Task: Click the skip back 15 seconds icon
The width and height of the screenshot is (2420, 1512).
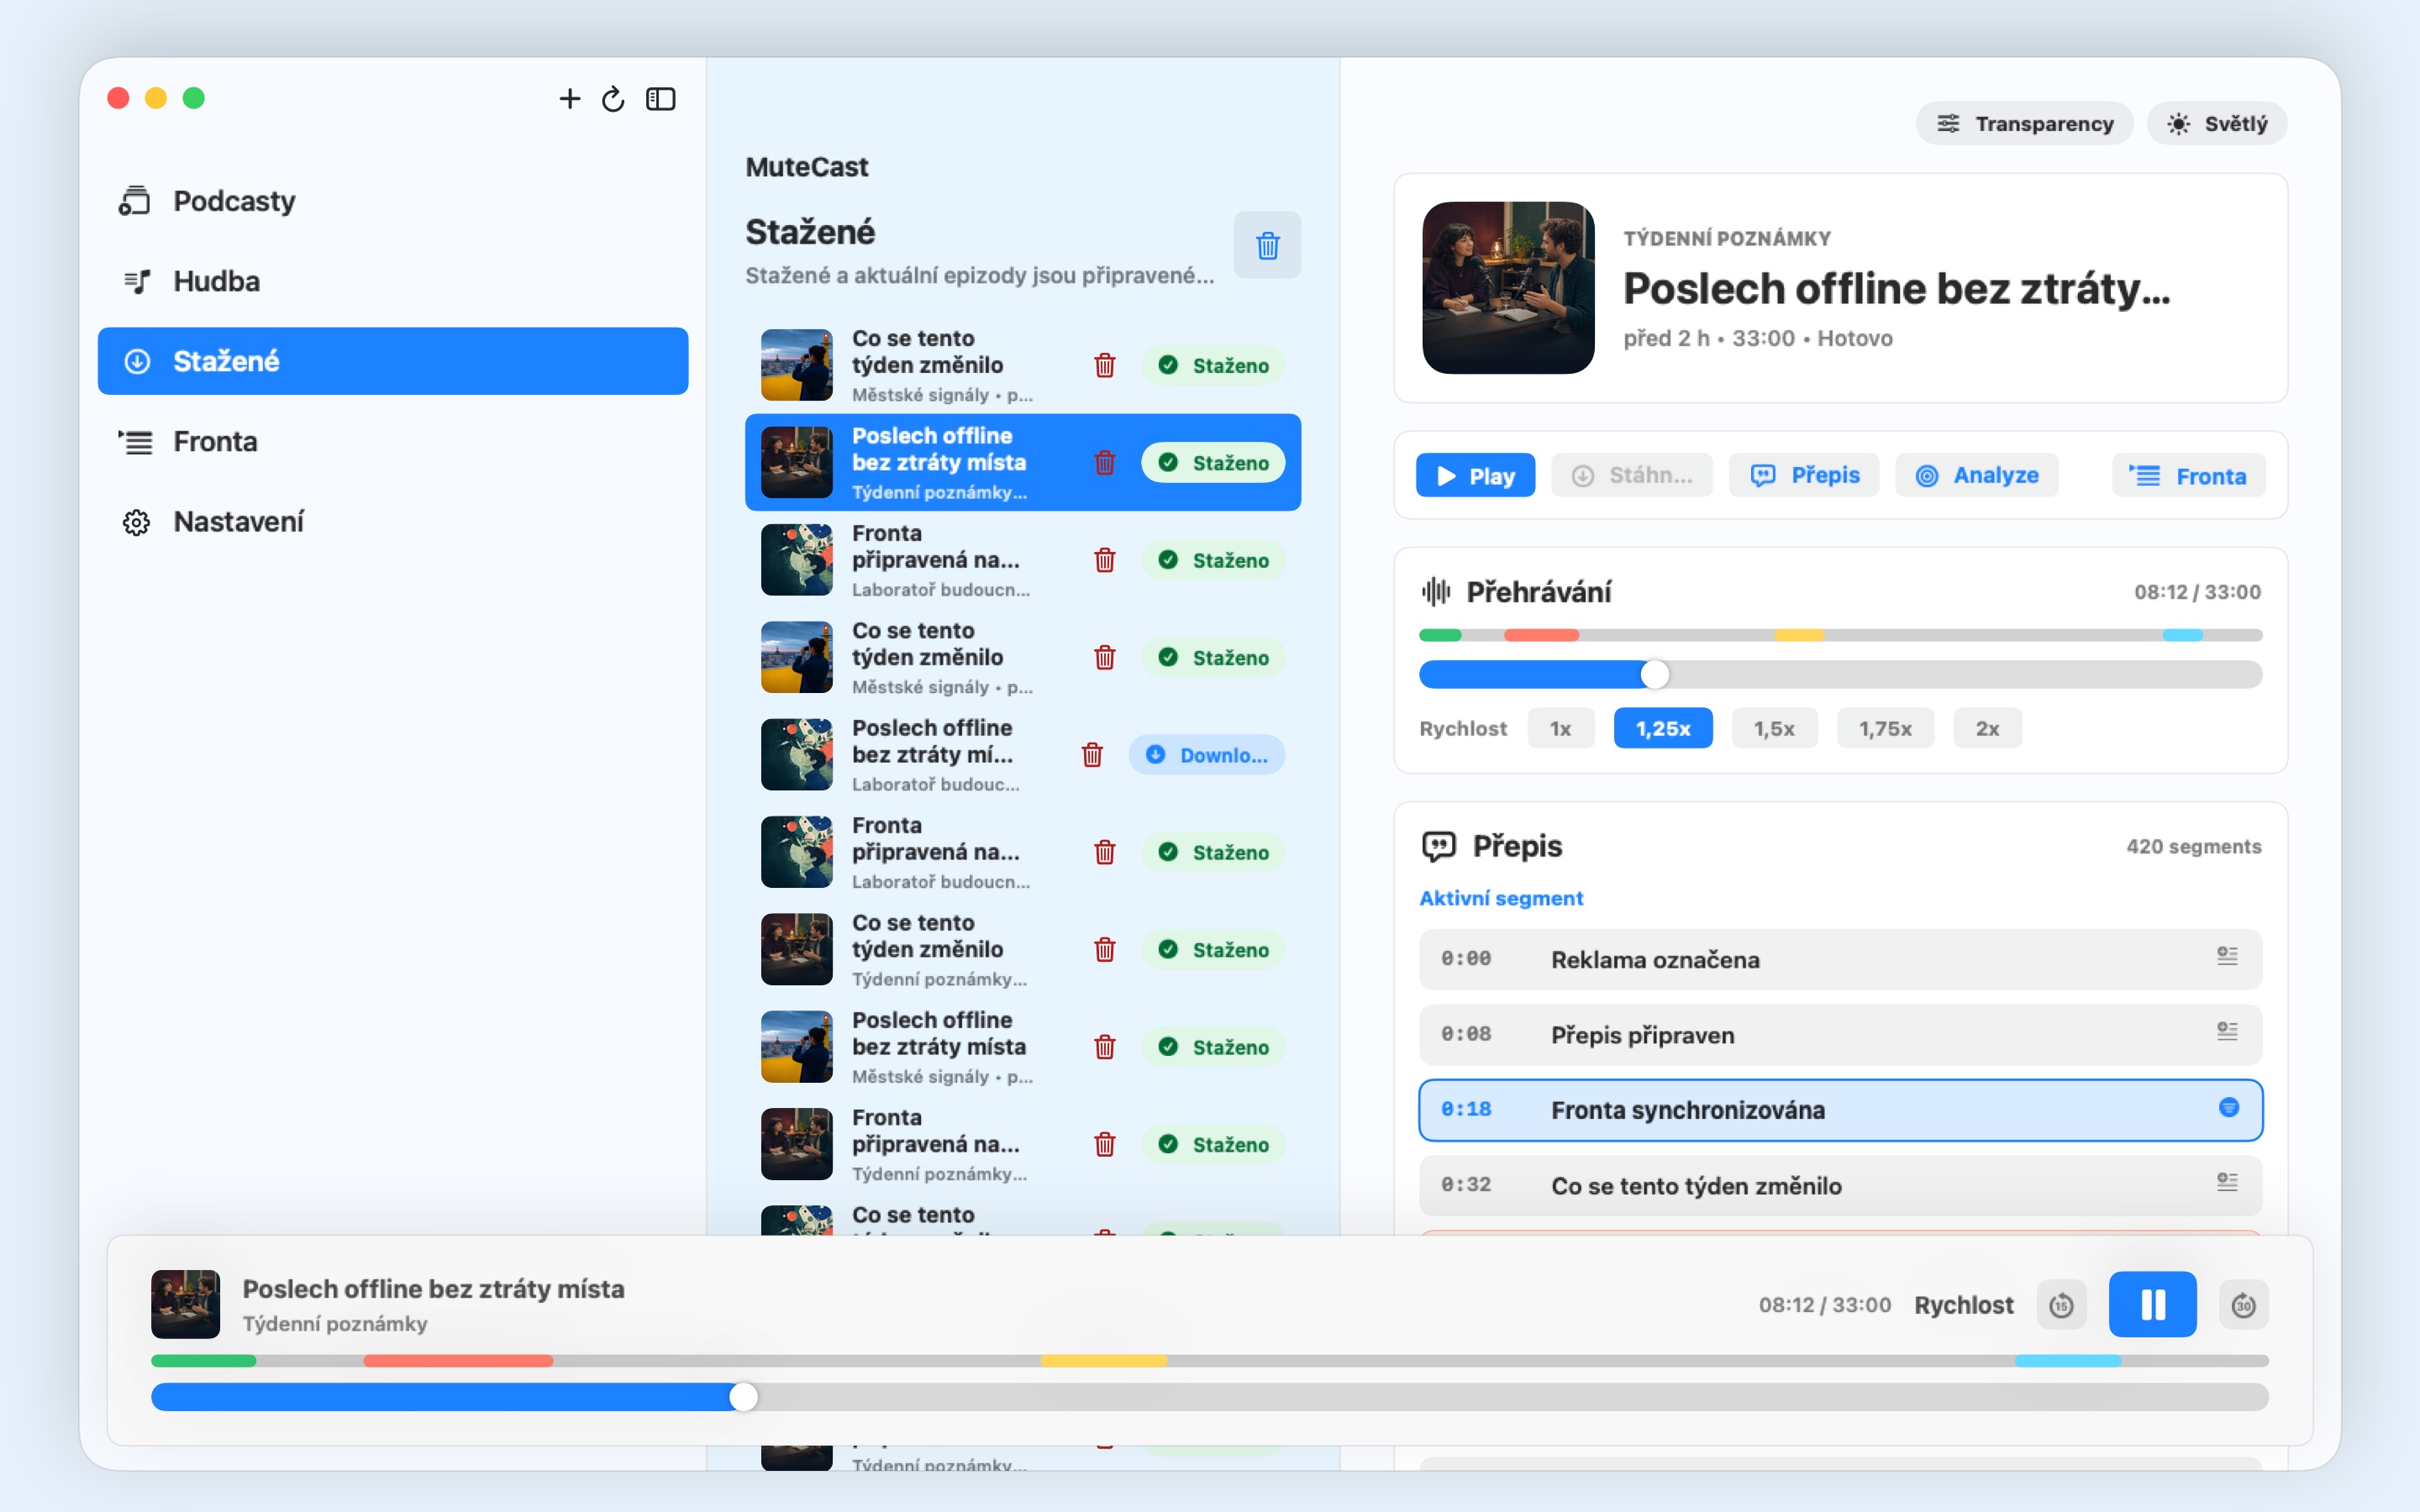Action: coord(2061,1304)
